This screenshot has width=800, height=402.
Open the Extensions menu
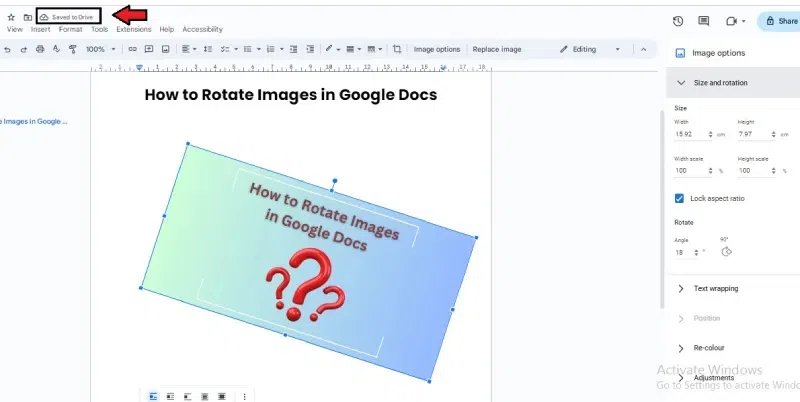[x=133, y=29]
